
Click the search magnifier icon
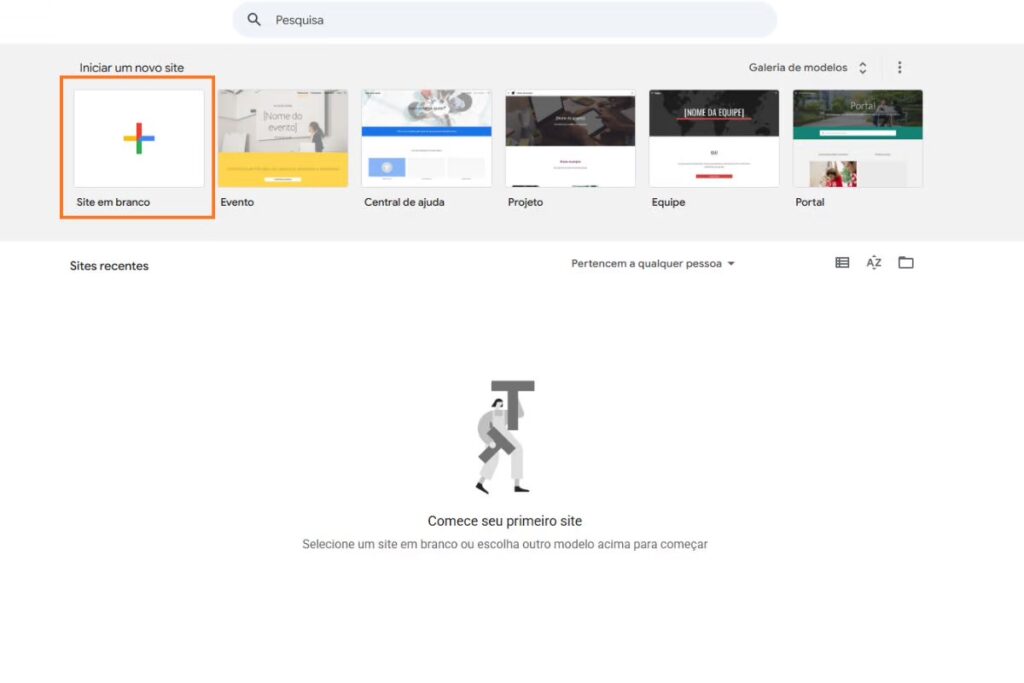254,19
